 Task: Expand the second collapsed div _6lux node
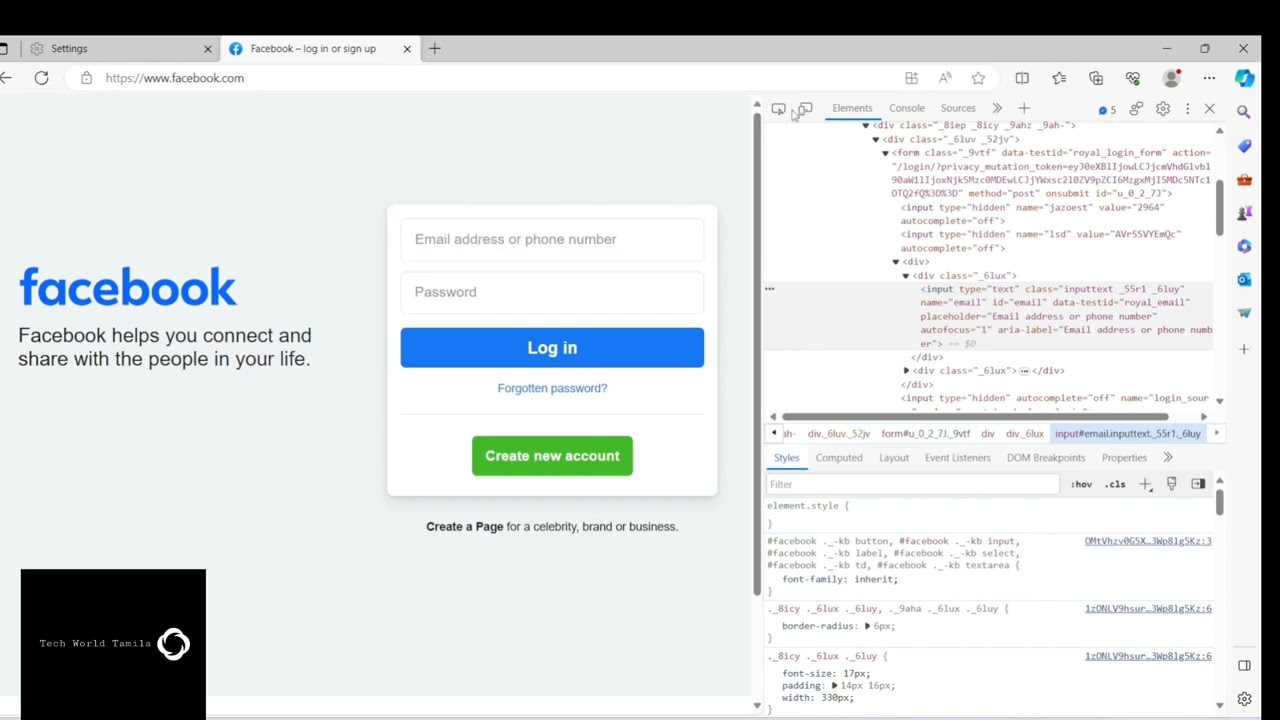(x=907, y=371)
